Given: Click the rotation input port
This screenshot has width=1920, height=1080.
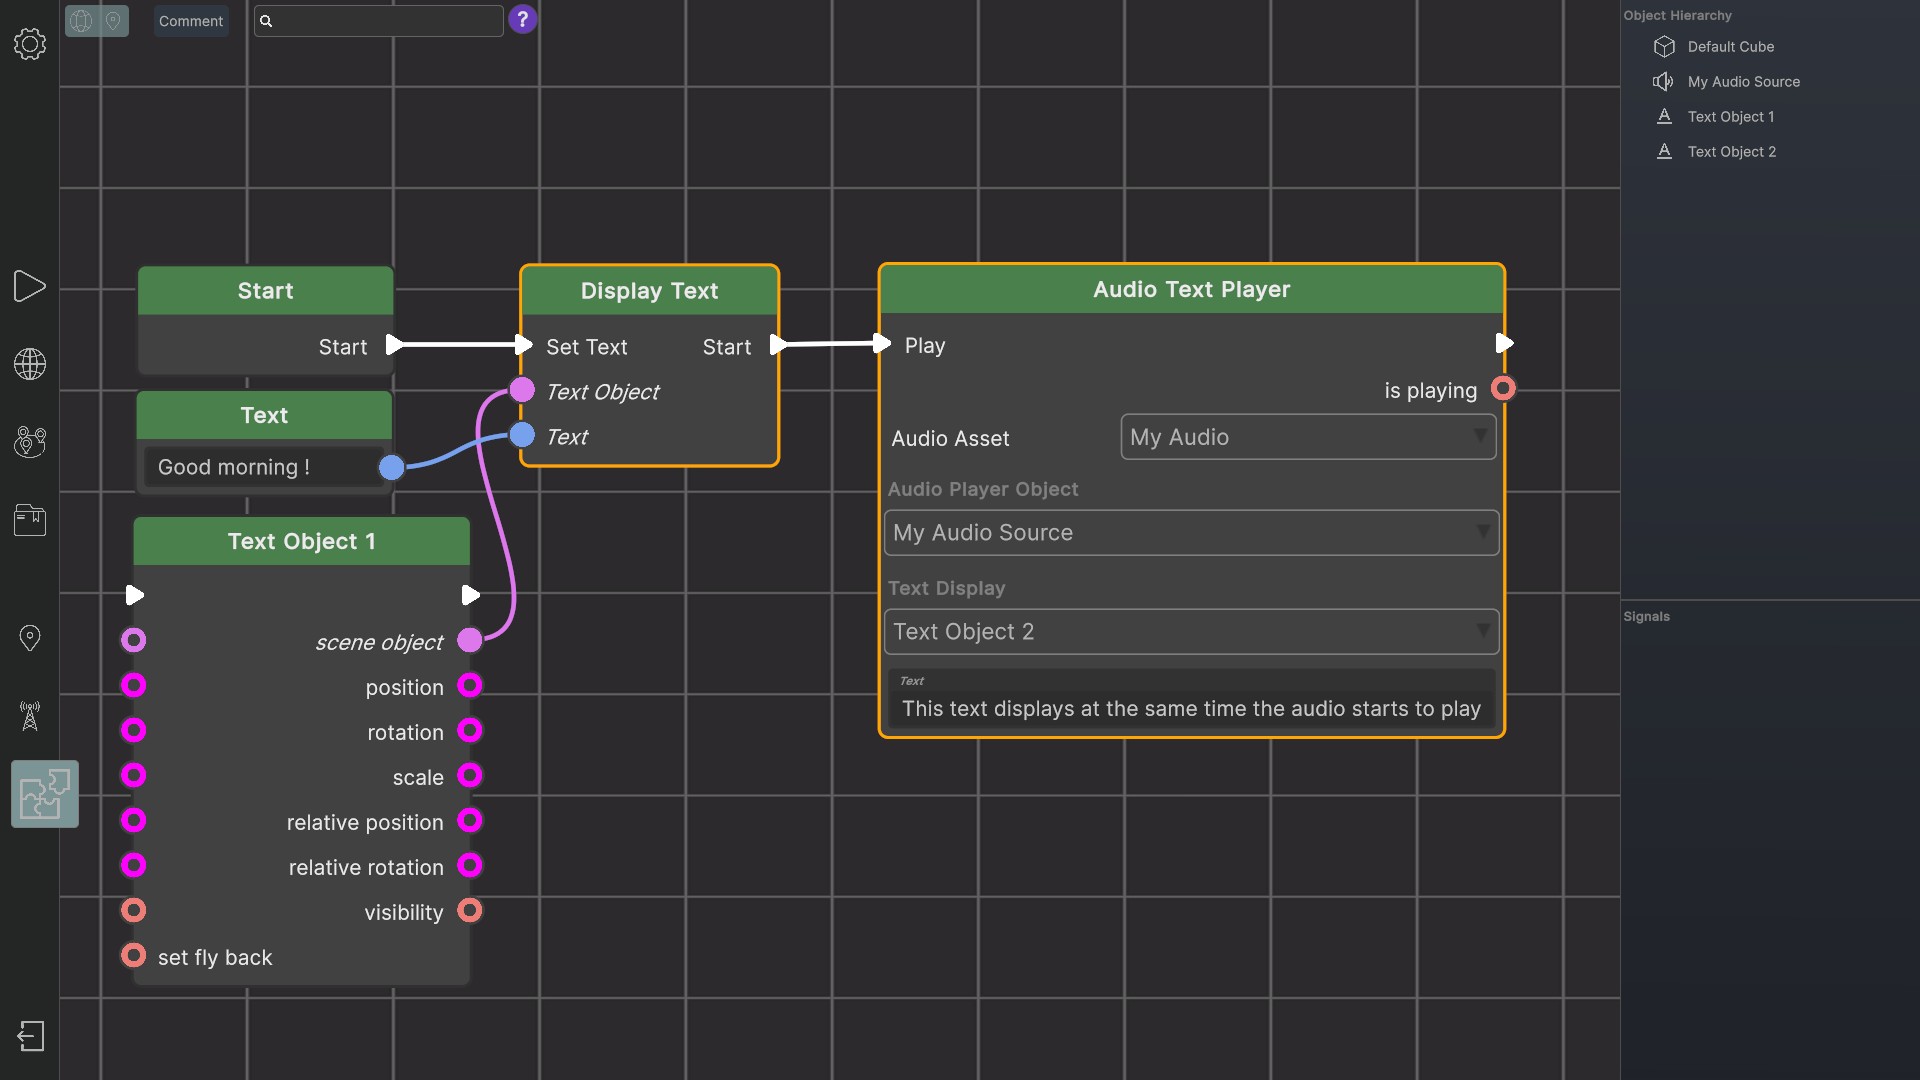Looking at the screenshot, I should point(134,730).
